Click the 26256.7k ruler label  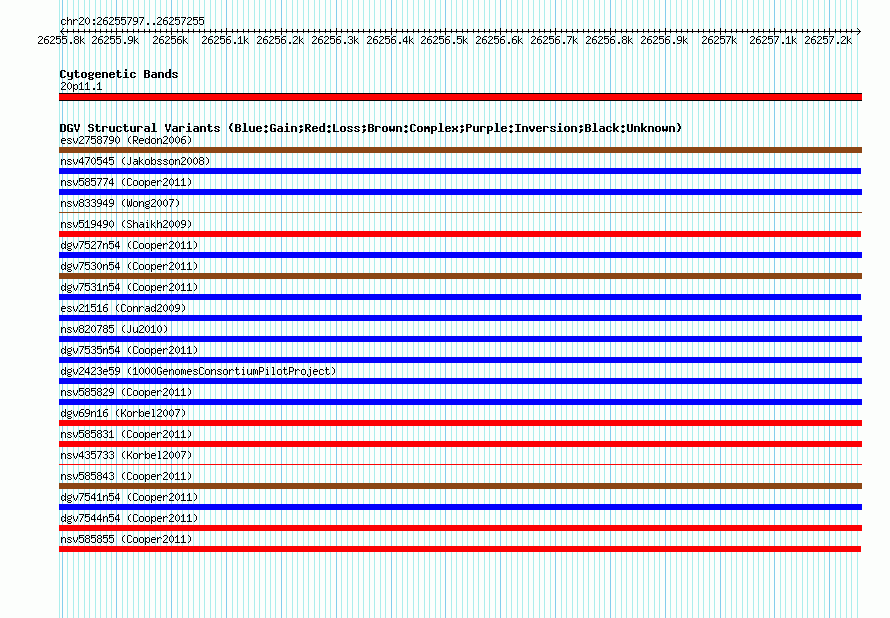click(555, 40)
